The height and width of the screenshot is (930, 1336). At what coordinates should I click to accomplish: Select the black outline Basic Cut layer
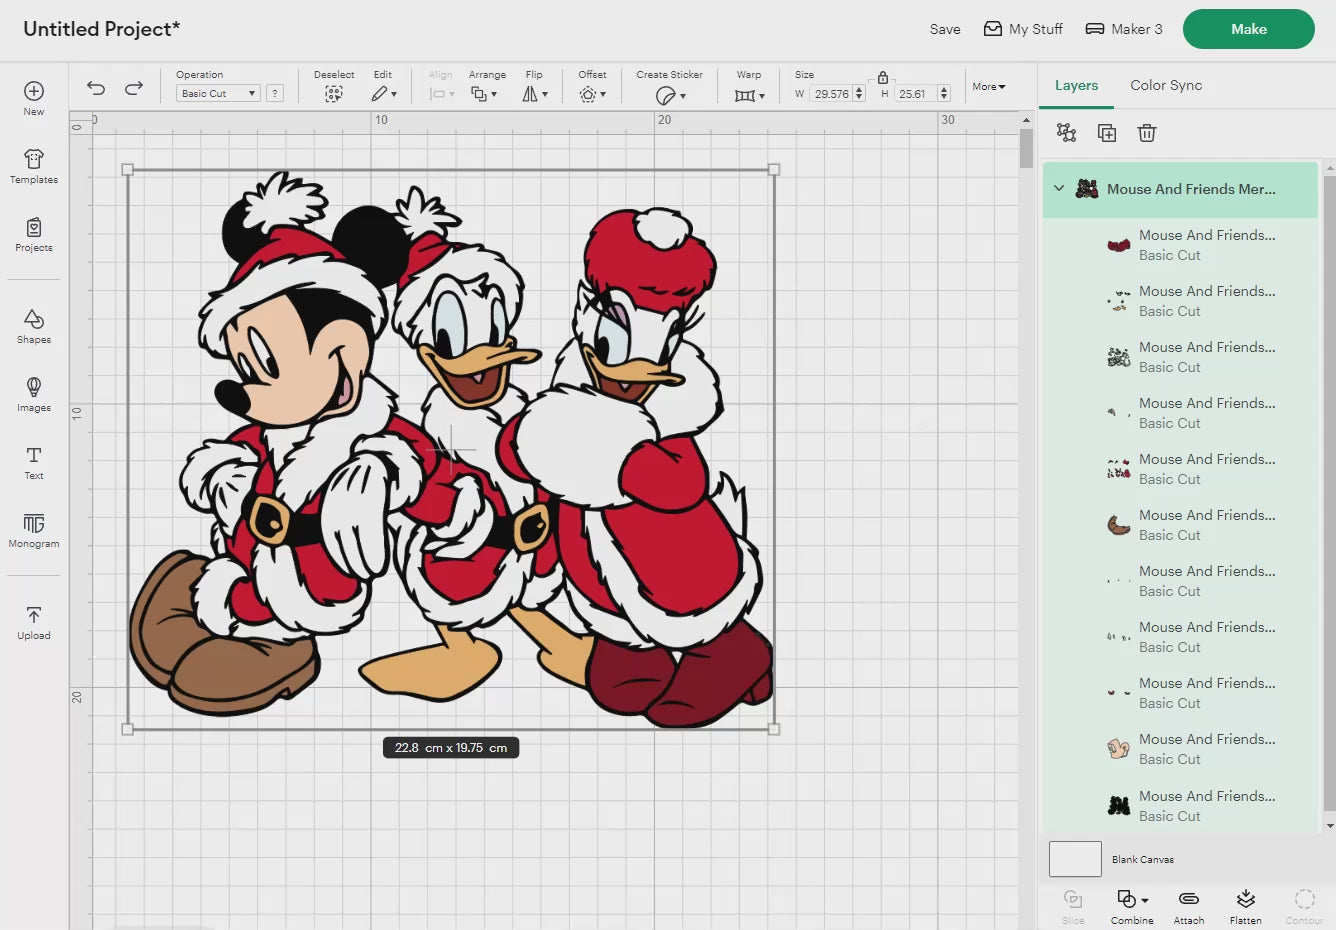pos(1180,806)
